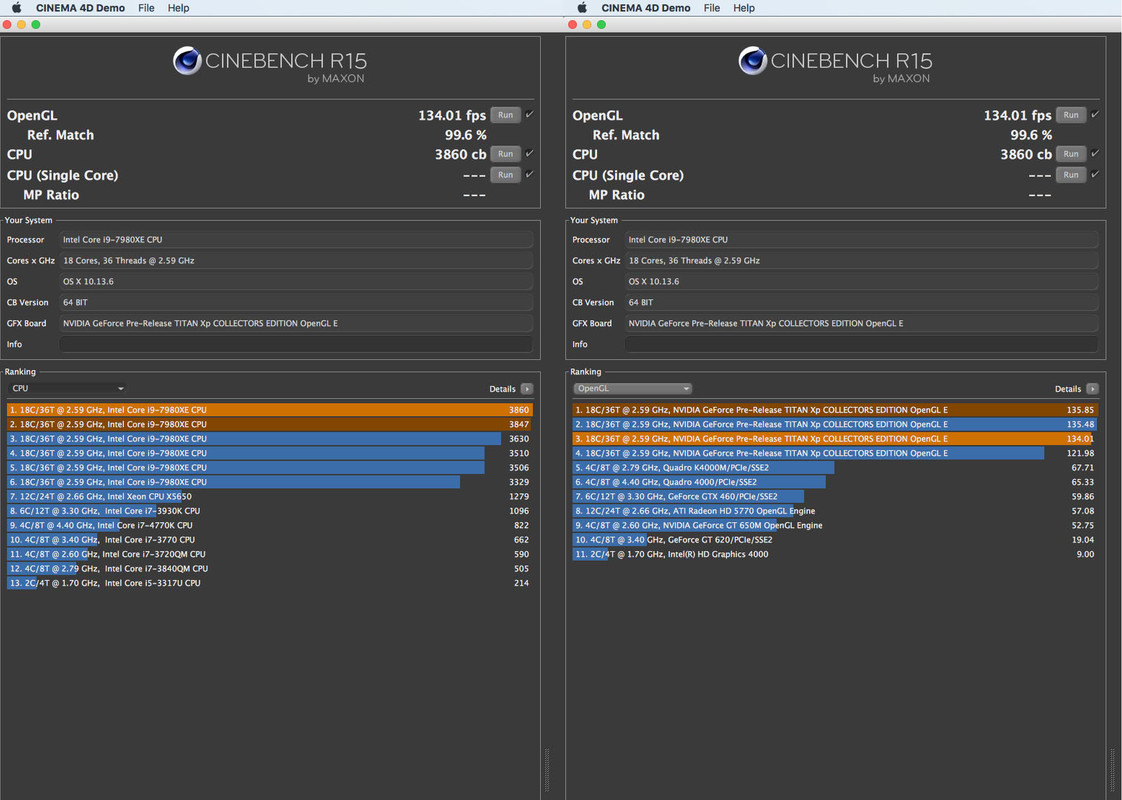This screenshot has height=800, width=1122.
Task: Run OpenGL test in left window
Action: tap(505, 115)
